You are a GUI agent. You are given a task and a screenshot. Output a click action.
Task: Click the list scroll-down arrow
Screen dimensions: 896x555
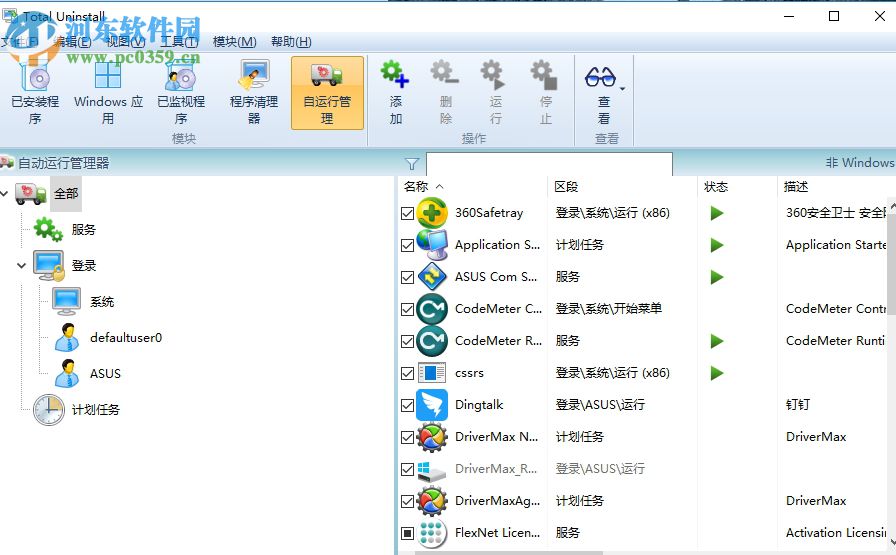(892, 542)
